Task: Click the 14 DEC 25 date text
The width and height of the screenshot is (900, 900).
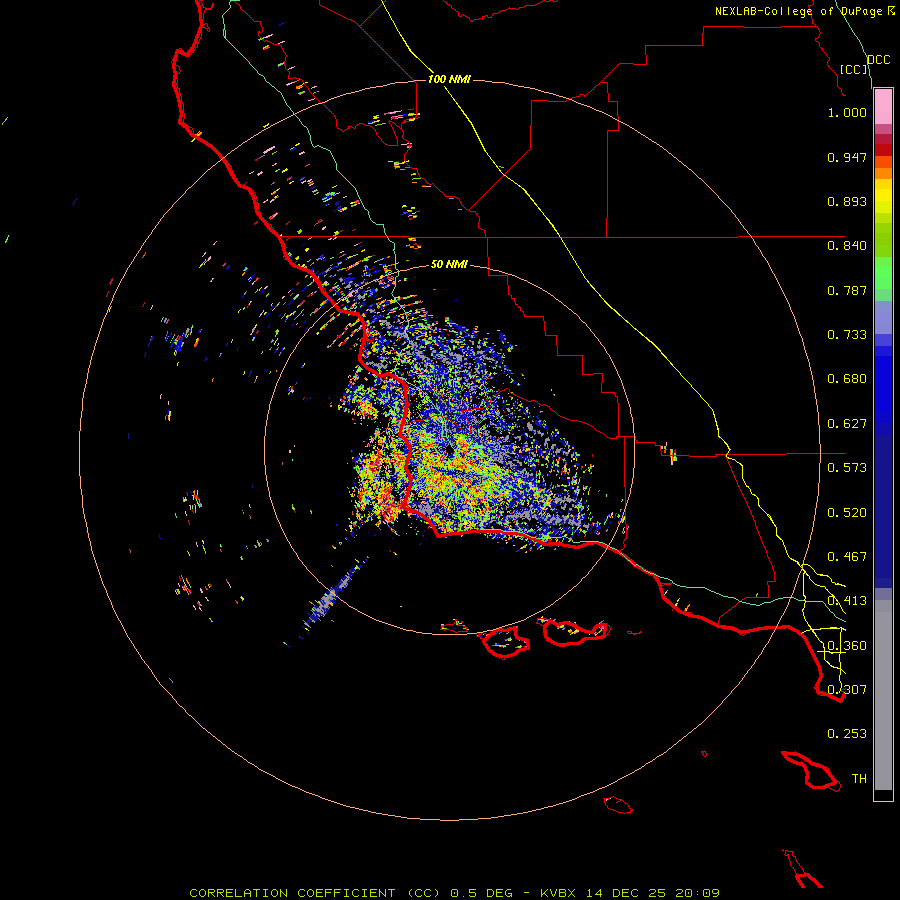Action: [627, 893]
